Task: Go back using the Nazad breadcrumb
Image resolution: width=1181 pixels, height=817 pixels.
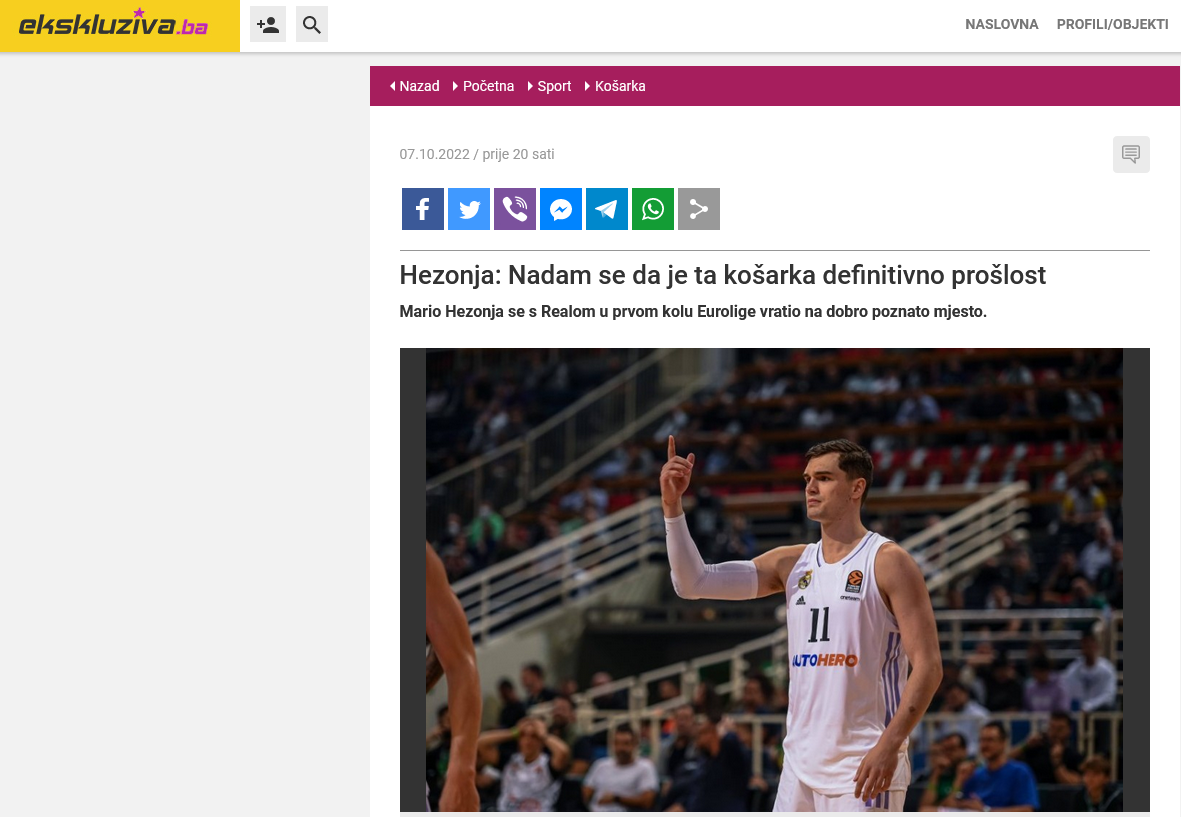Action: coord(414,86)
